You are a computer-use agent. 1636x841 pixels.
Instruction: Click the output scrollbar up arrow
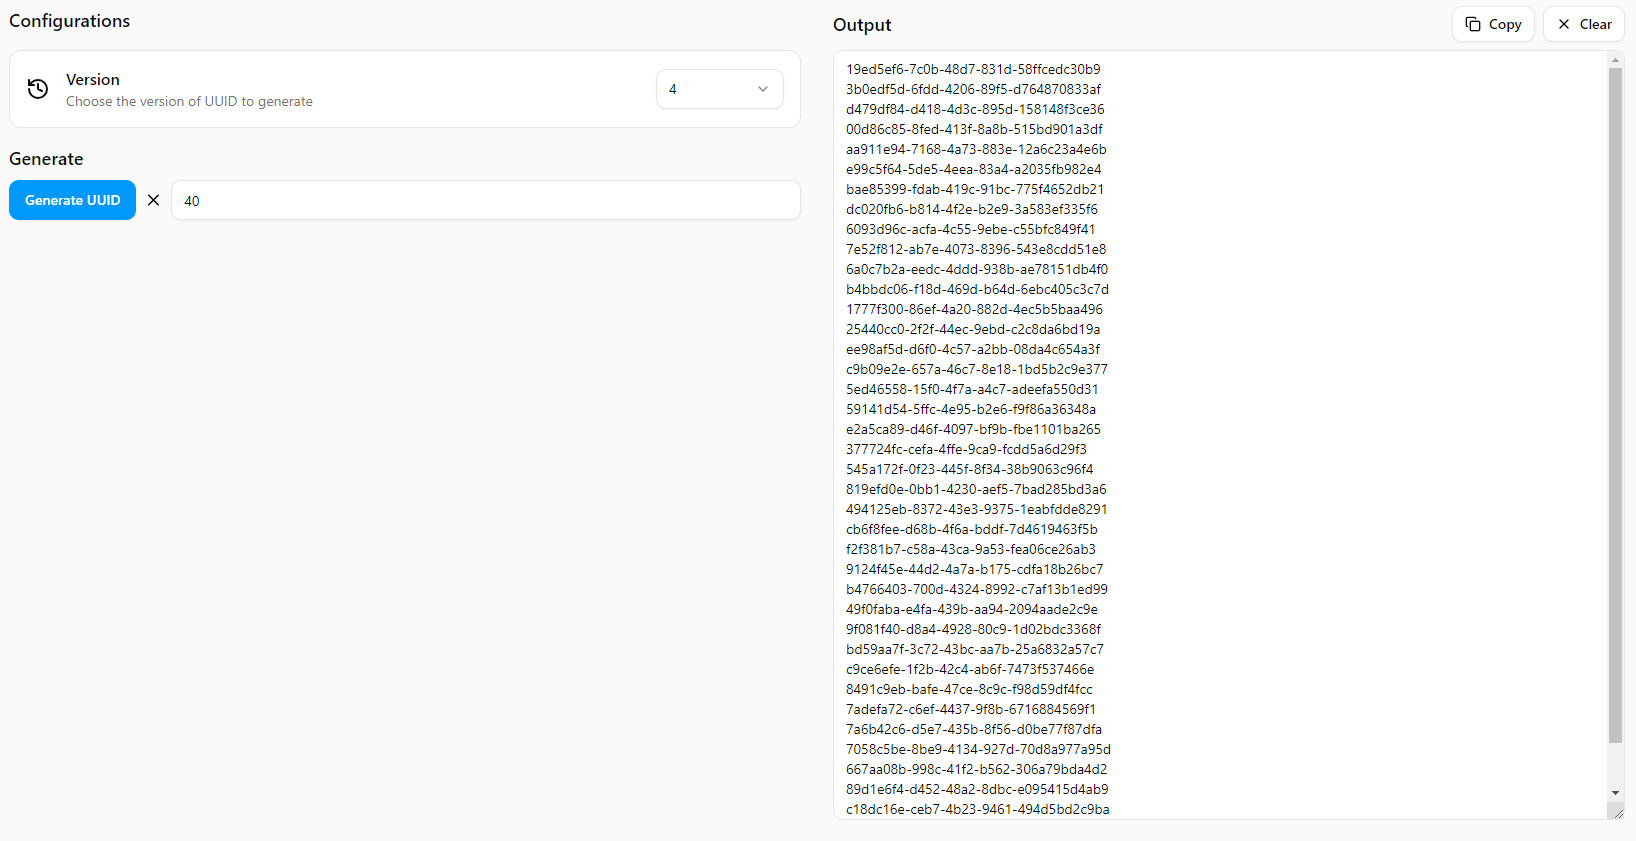[x=1615, y=61]
